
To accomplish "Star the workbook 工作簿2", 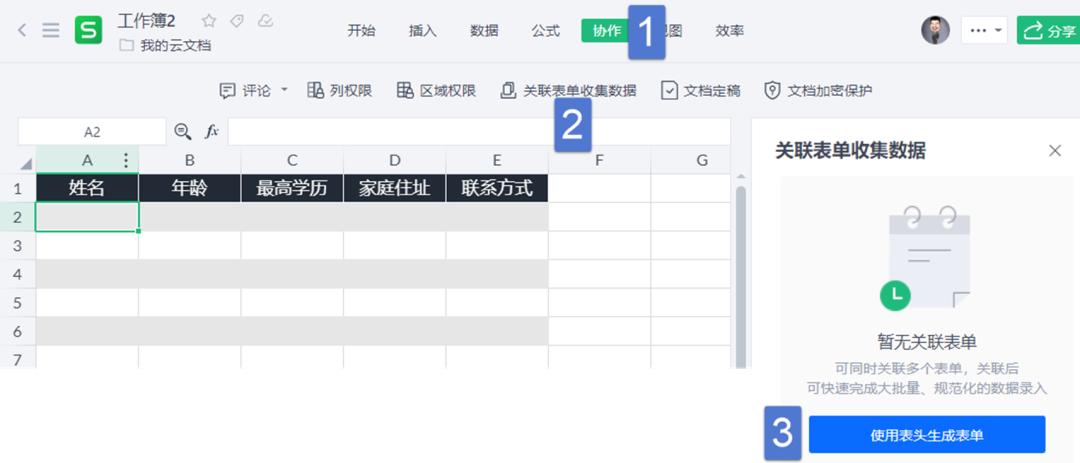I will pyautogui.click(x=209, y=21).
